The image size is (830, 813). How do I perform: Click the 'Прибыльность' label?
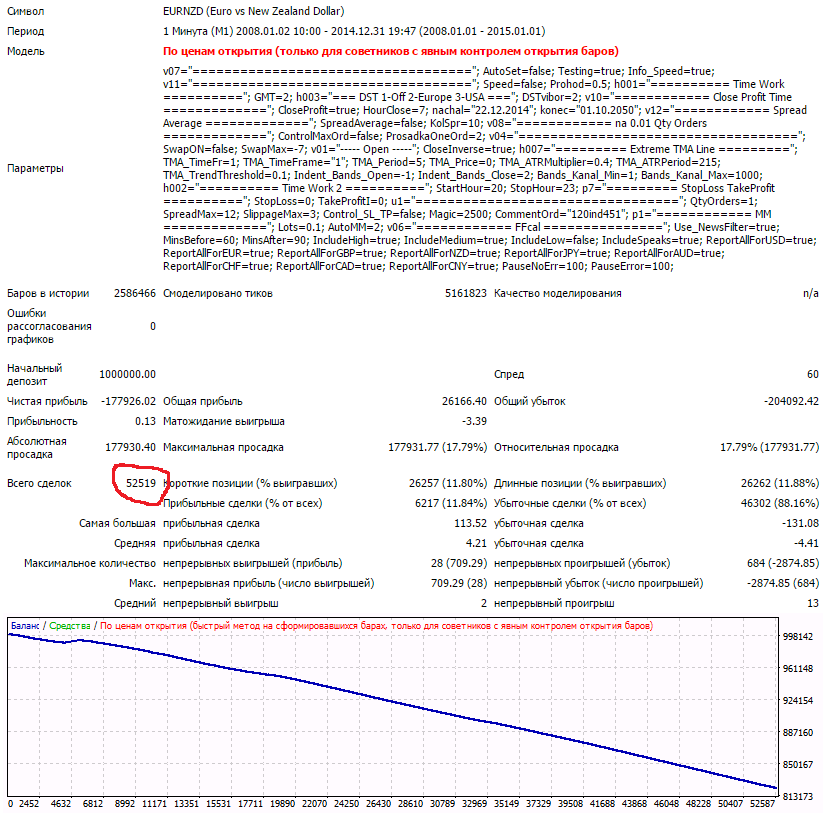(x=42, y=421)
